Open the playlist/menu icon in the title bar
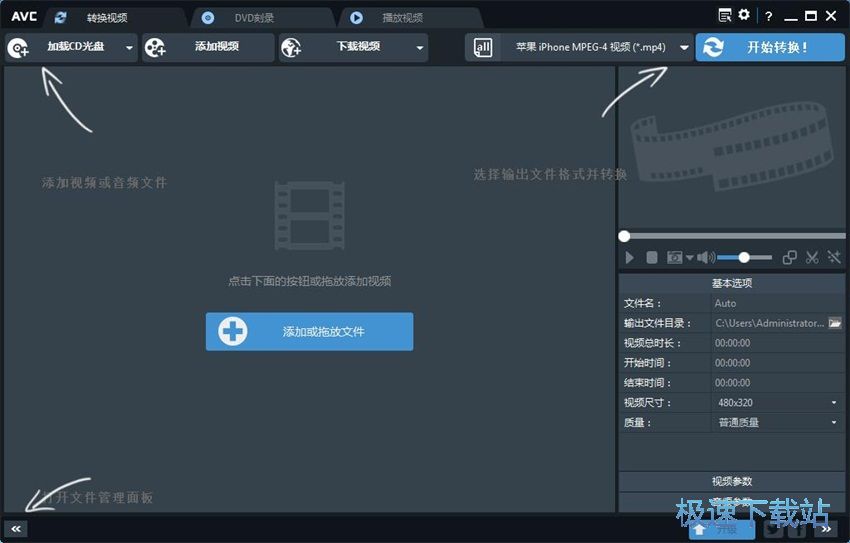The height and width of the screenshot is (543, 850). point(725,16)
